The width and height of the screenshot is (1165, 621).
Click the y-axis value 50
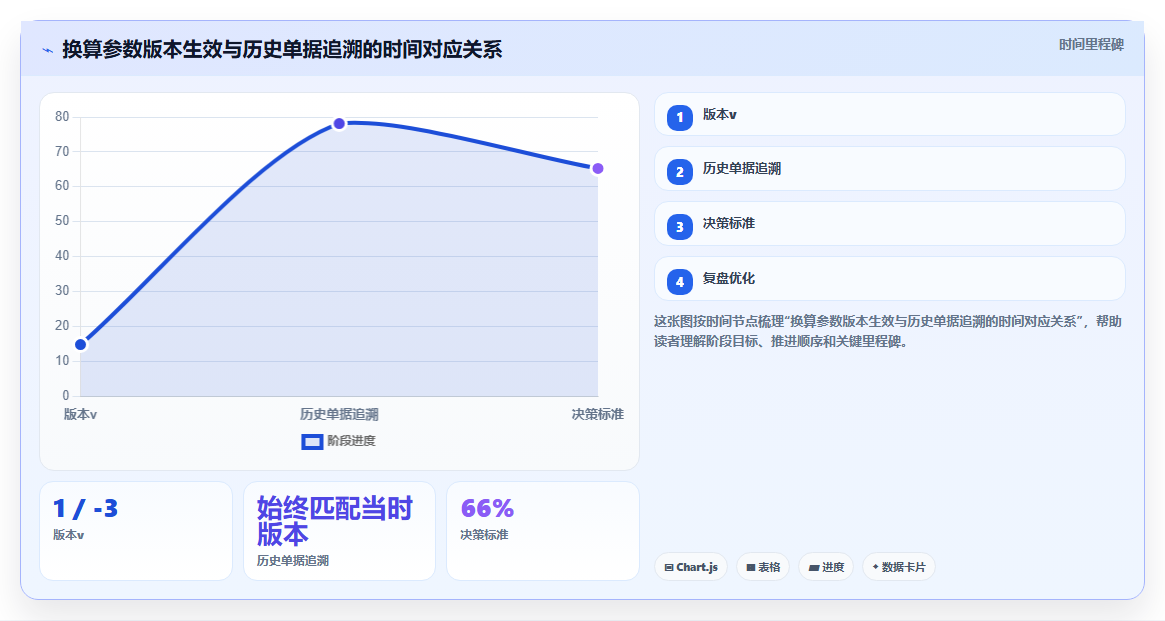click(62, 221)
